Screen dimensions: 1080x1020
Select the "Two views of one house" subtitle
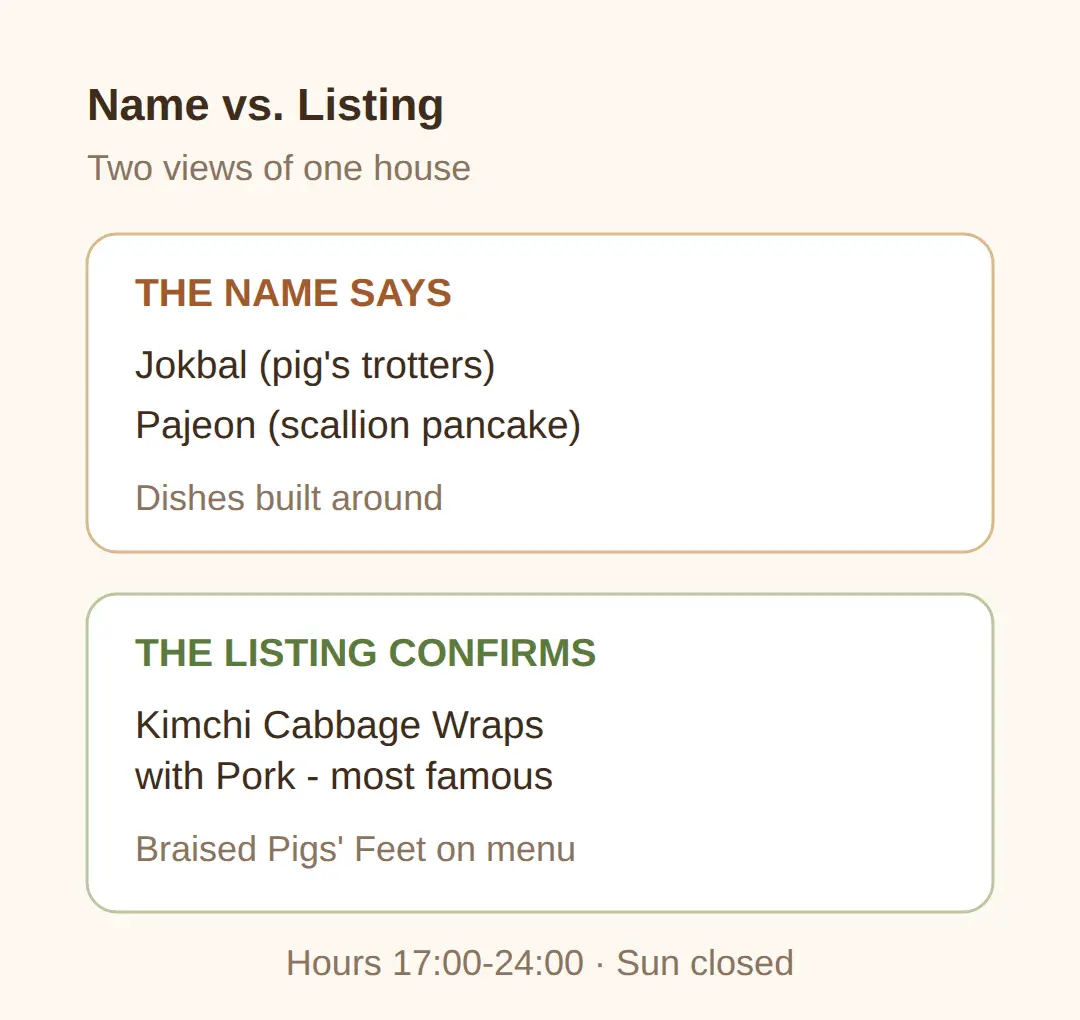click(x=279, y=168)
